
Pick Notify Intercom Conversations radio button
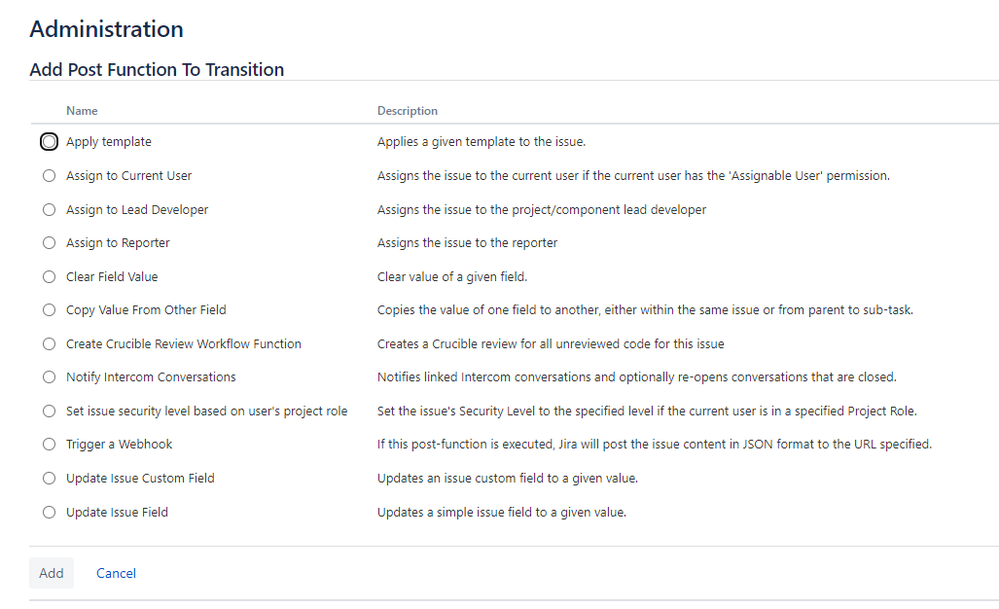(49, 377)
